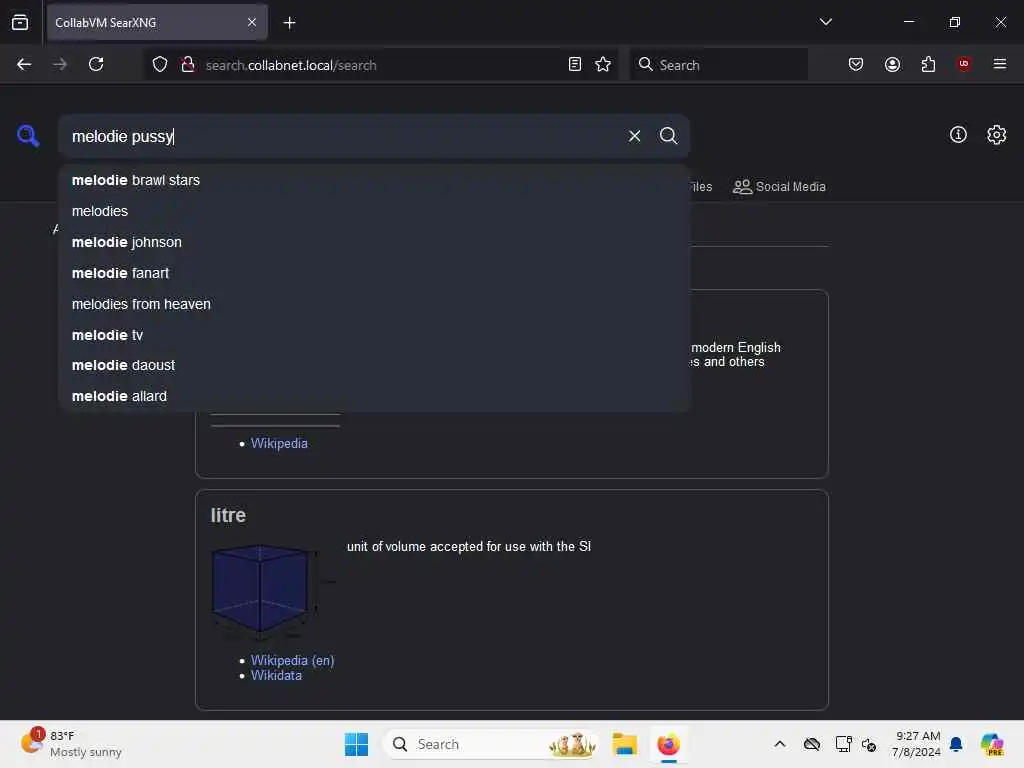
Task: Focus the Firefox toolbar Search box
Action: (x=718, y=65)
